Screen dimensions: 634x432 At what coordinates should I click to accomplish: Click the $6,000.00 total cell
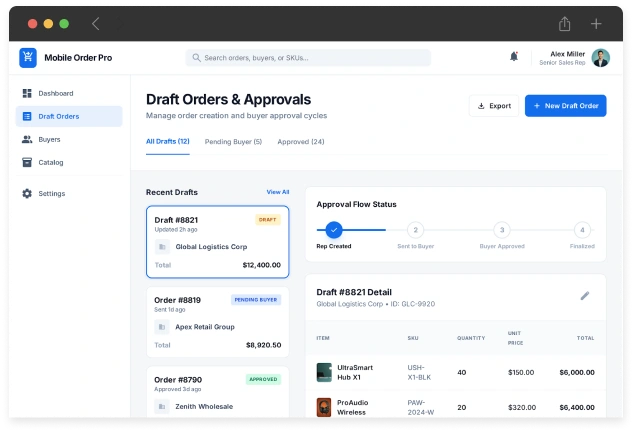(577, 373)
